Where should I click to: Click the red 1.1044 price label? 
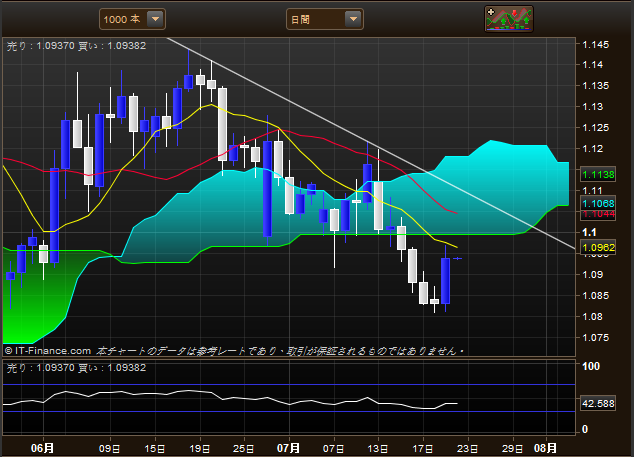point(598,214)
